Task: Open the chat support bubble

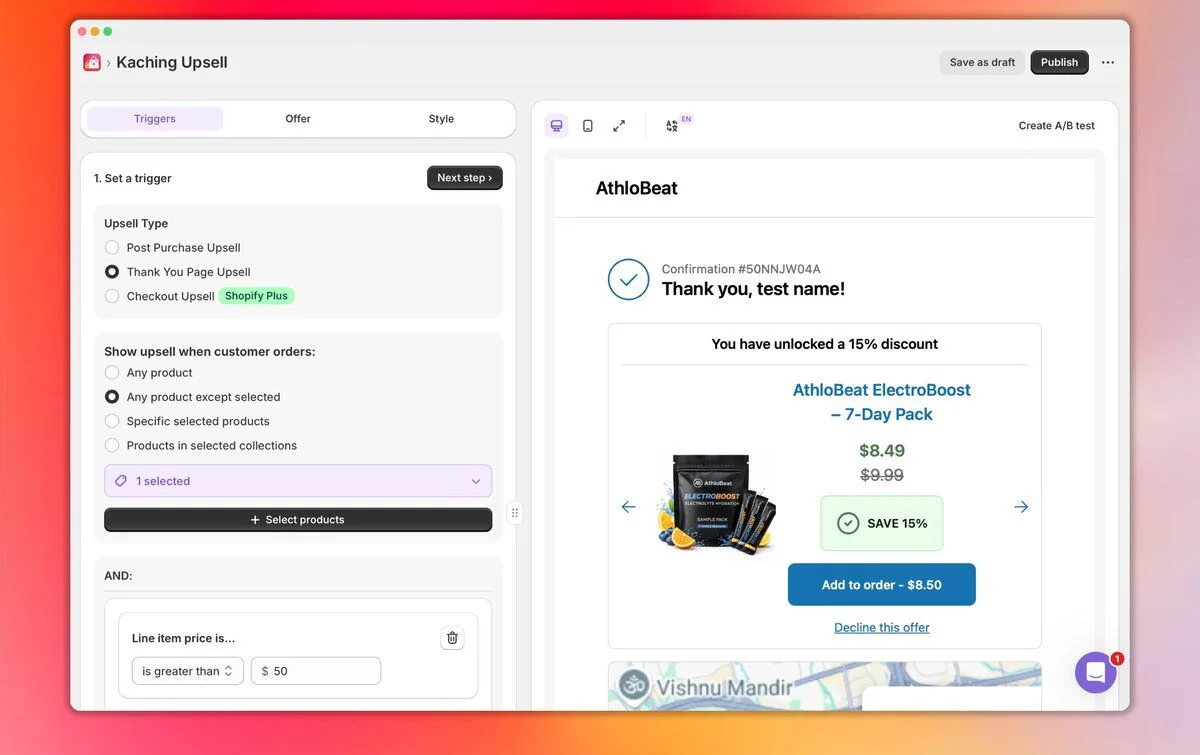Action: click(x=1095, y=673)
